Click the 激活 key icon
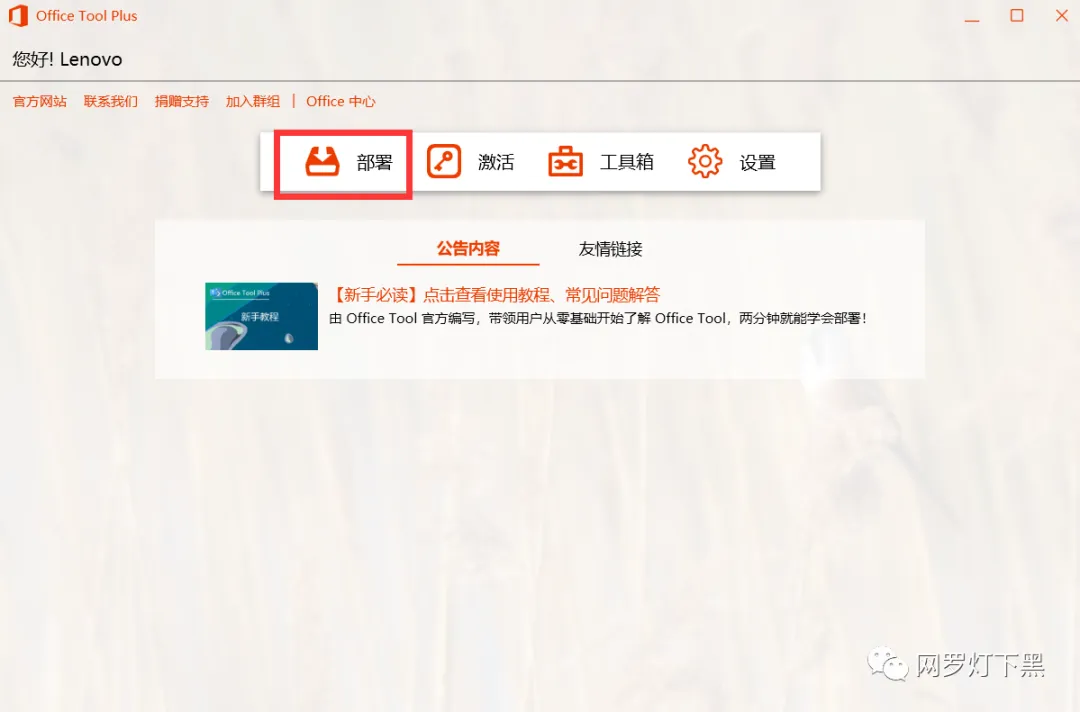Image resolution: width=1080 pixels, height=712 pixels. tap(444, 161)
